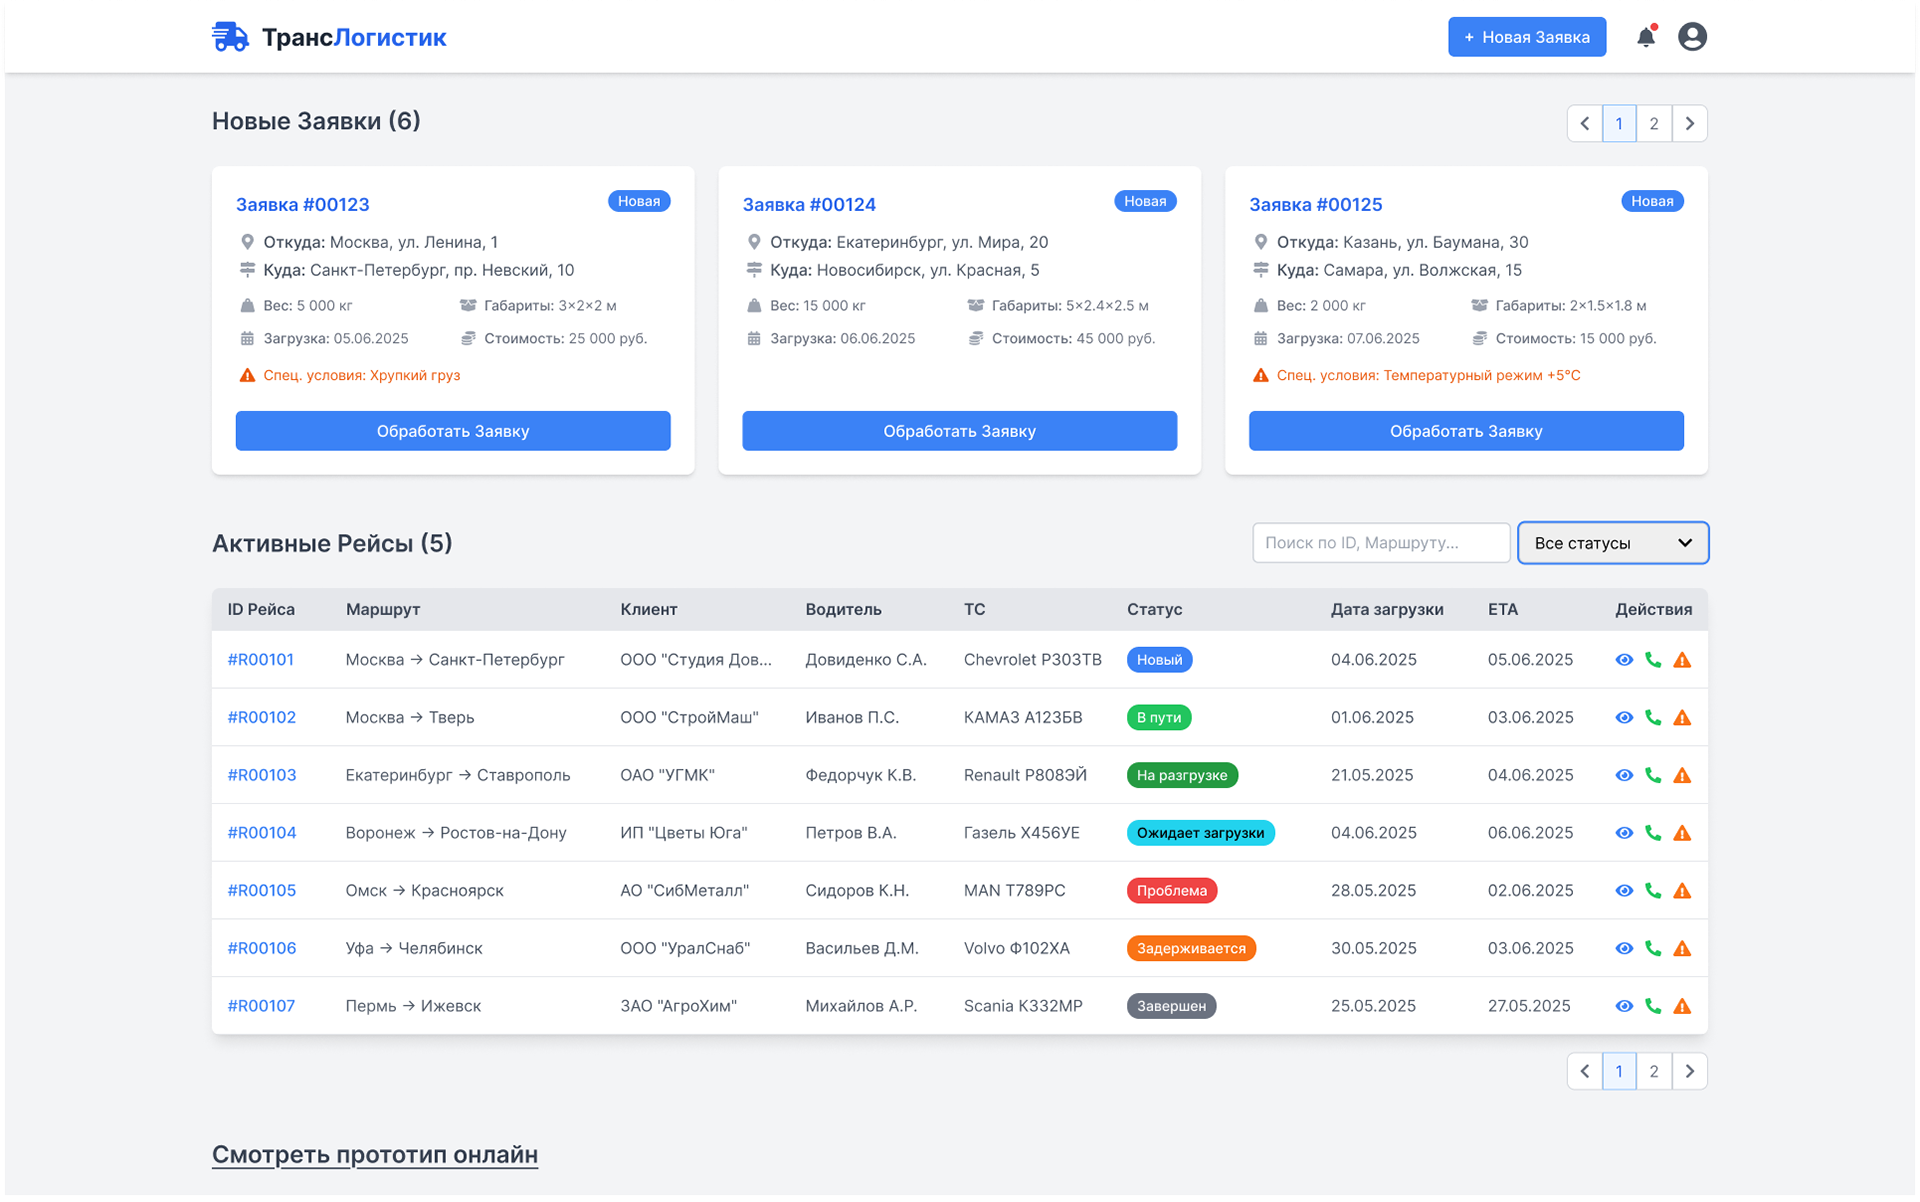Switch to page 2 of Новые Заявки

pos(1654,124)
